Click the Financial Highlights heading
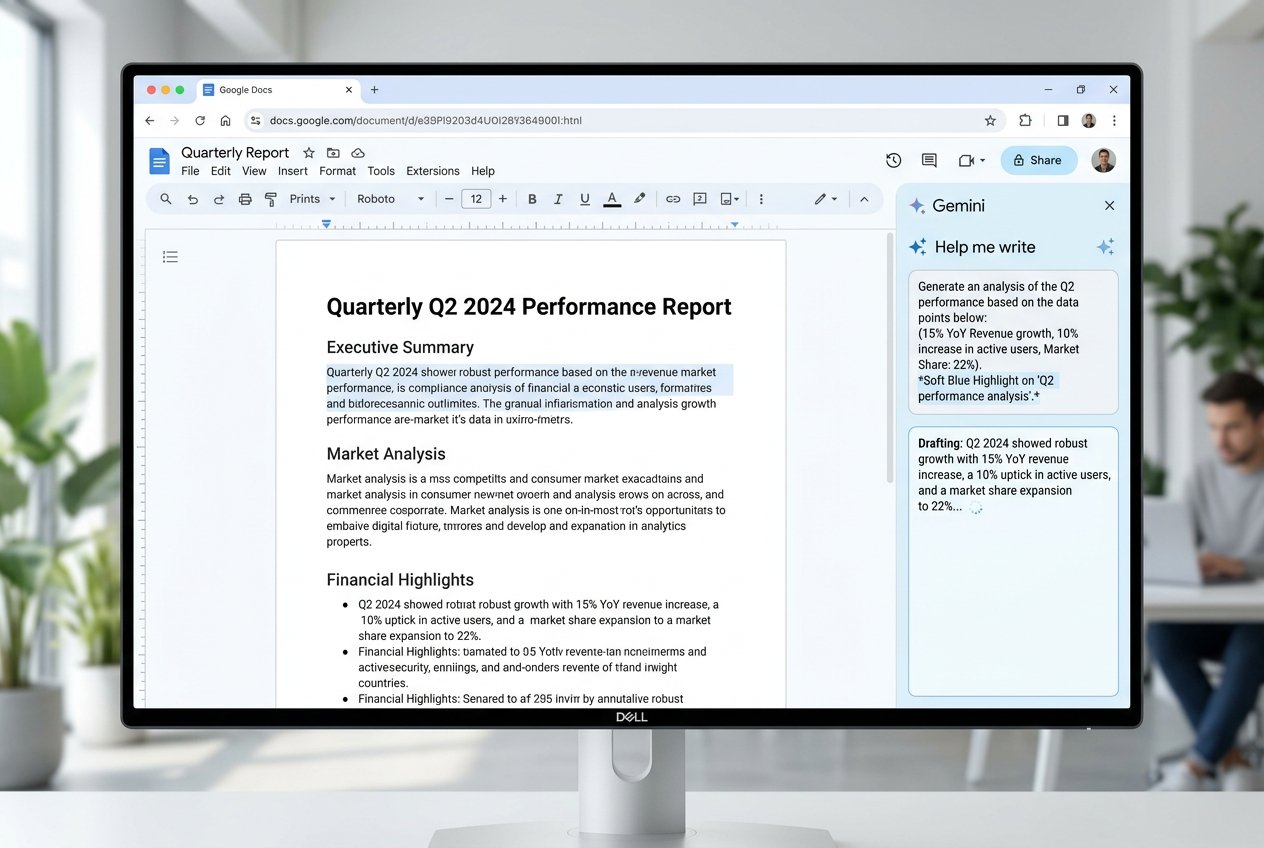 (x=400, y=580)
